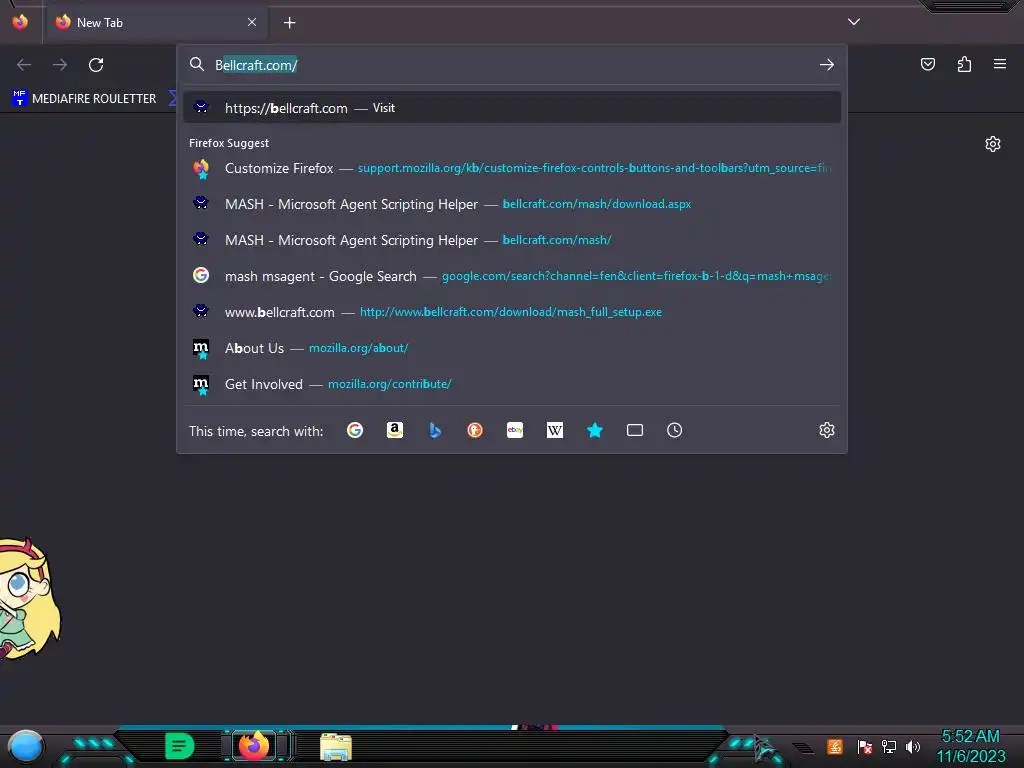Visit https://bellcraft.com suggestion
The image size is (1024, 768).
[512, 108]
